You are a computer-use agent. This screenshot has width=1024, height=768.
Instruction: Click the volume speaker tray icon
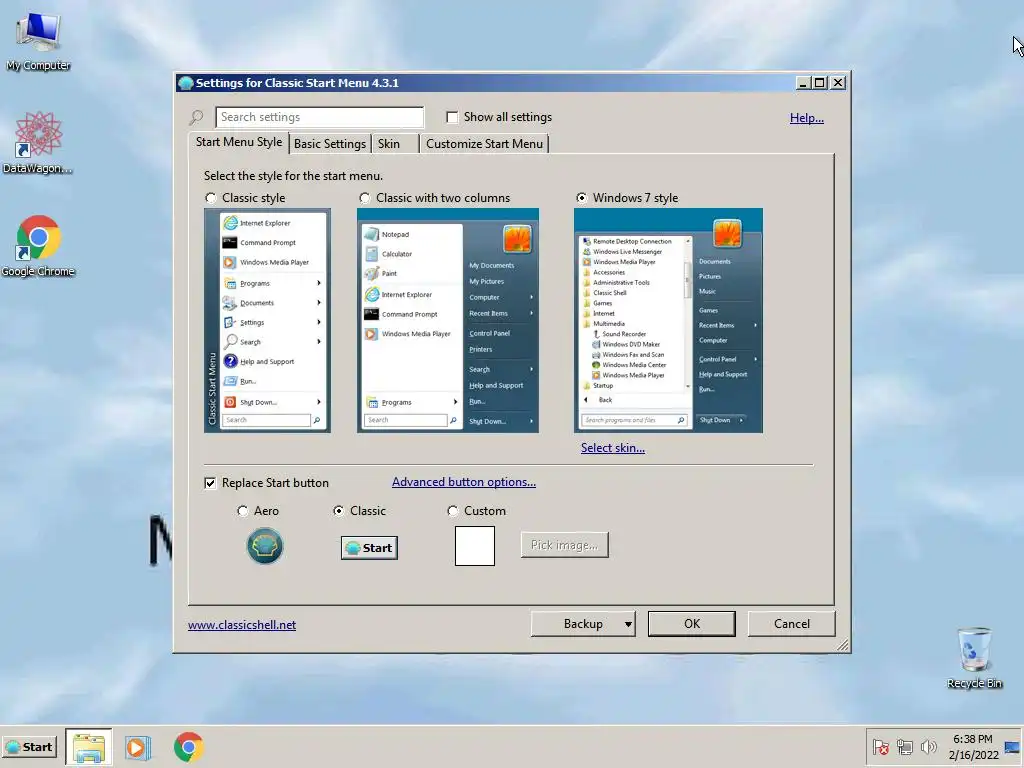tap(928, 746)
